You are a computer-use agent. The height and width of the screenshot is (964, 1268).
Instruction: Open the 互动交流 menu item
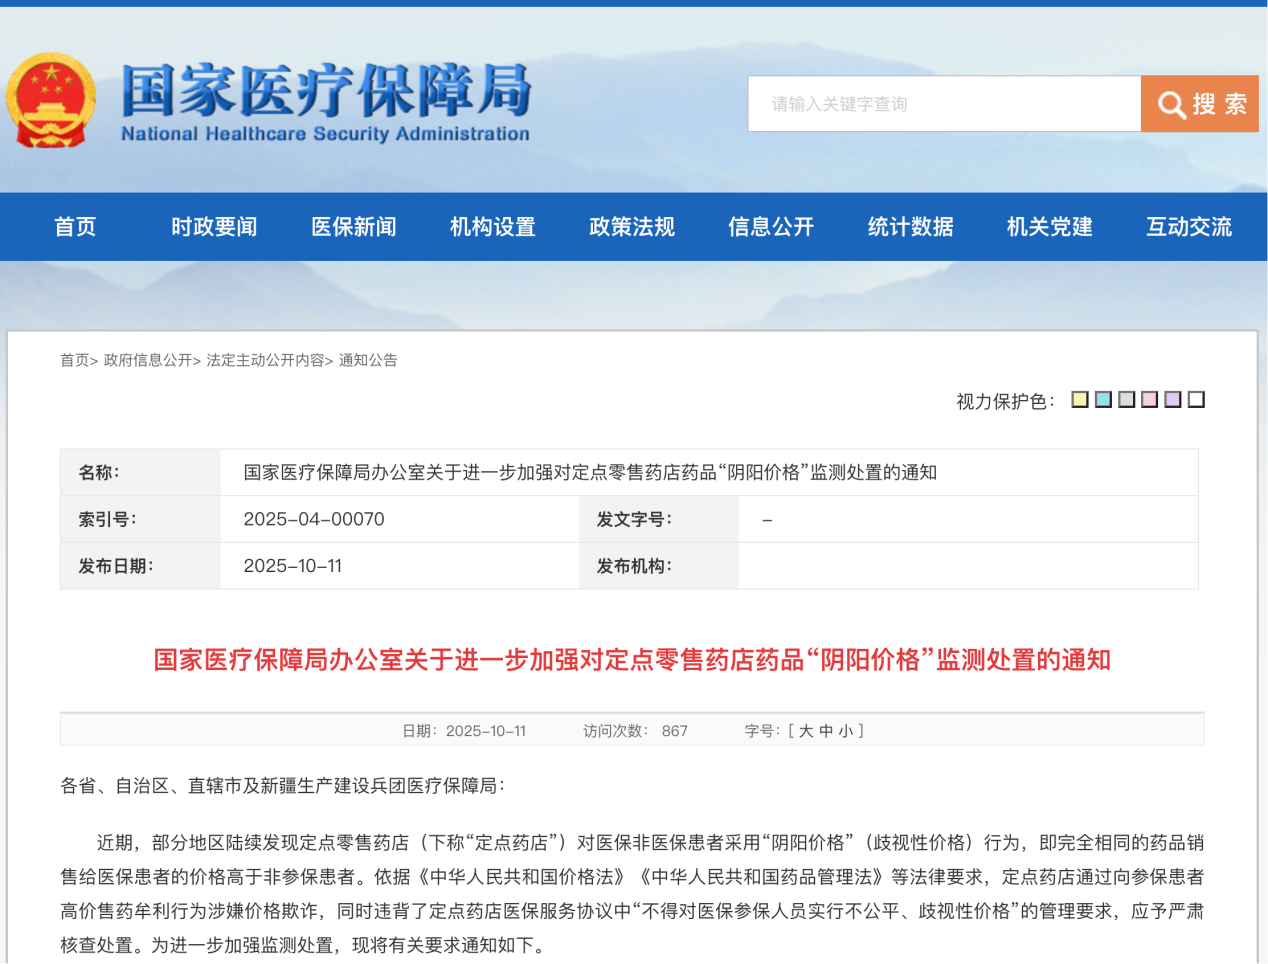pos(1189,227)
